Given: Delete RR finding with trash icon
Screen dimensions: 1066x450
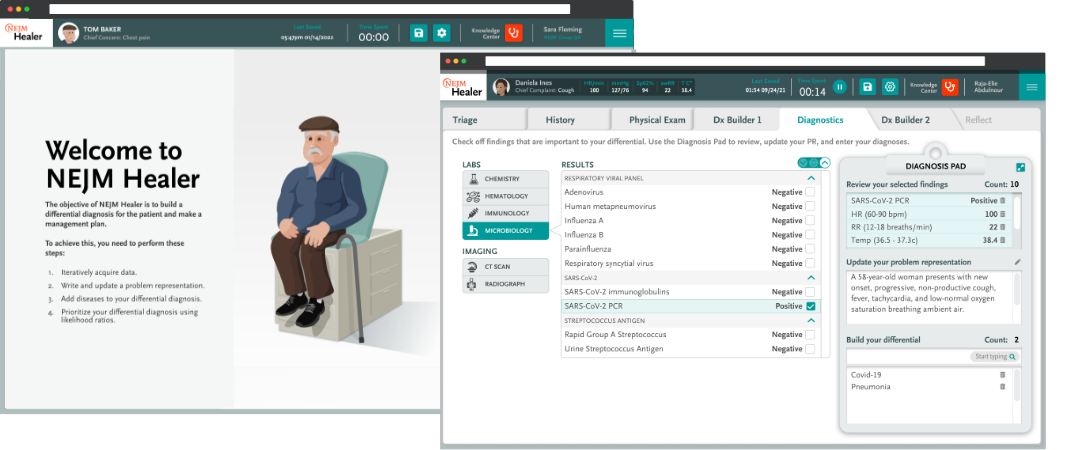Looking at the screenshot, I should [x=1002, y=227].
